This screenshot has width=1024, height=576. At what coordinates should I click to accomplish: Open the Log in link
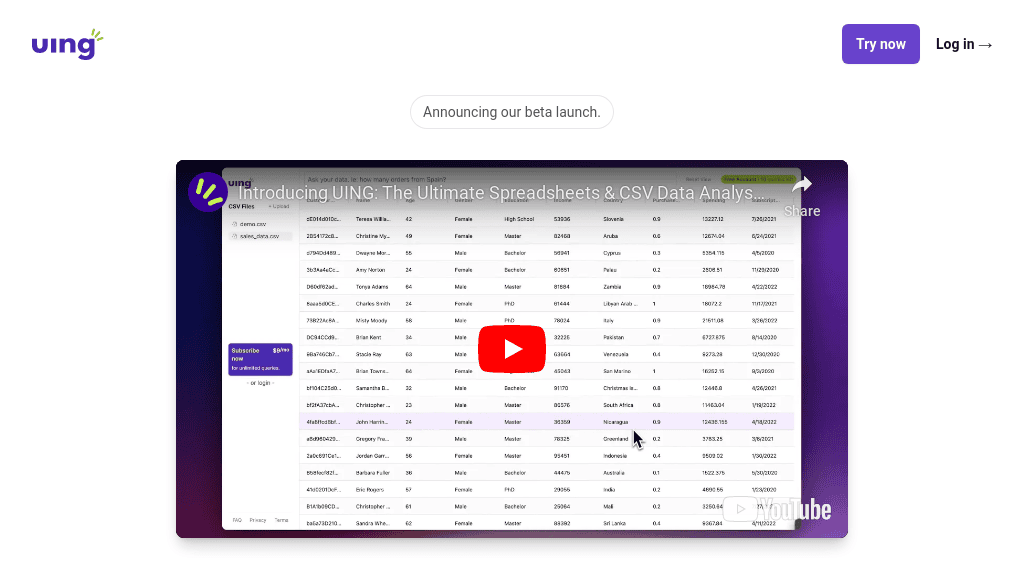pyautogui.click(x=963, y=43)
